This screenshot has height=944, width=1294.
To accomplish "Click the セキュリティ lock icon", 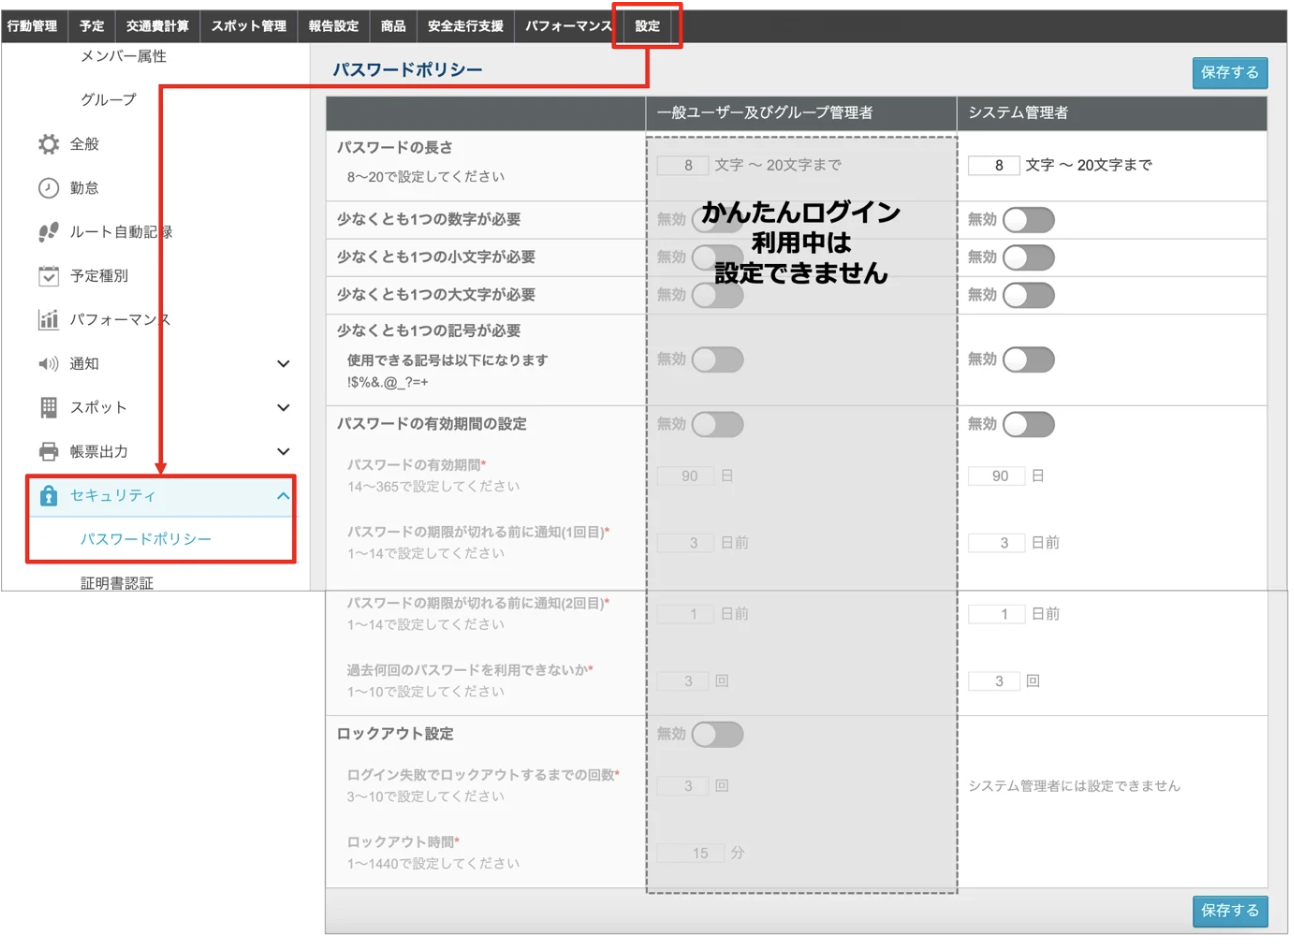I will 48,496.
